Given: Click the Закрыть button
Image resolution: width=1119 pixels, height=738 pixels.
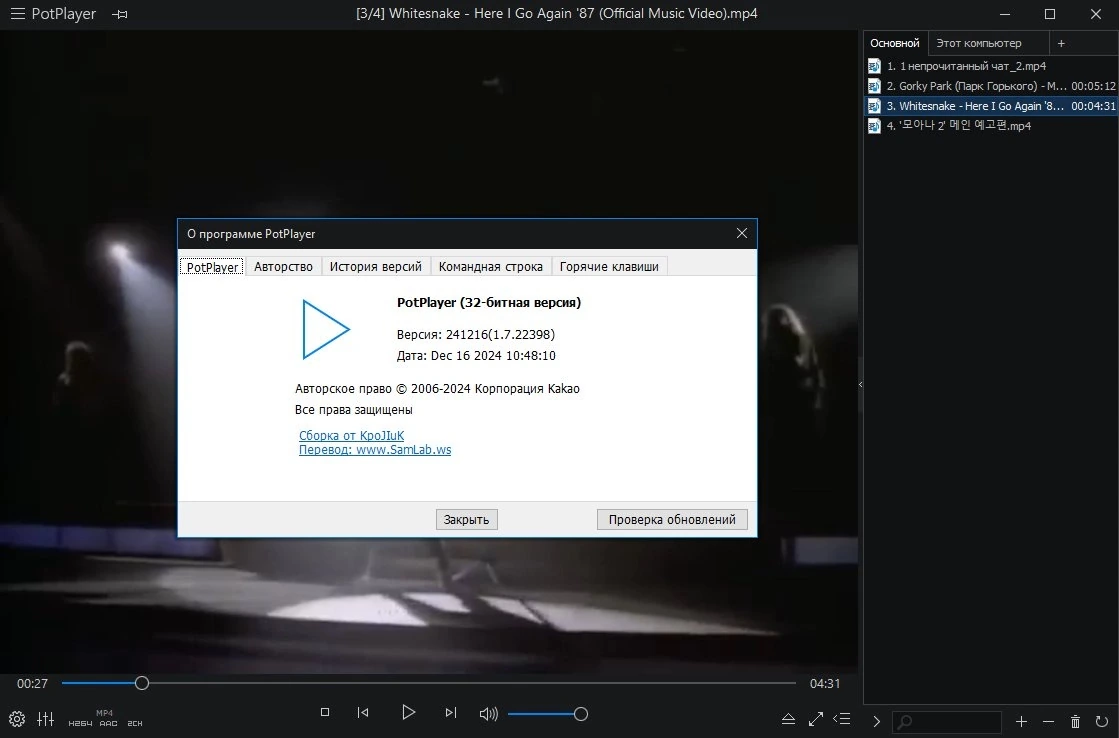Looking at the screenshot, I should (466, 520).
